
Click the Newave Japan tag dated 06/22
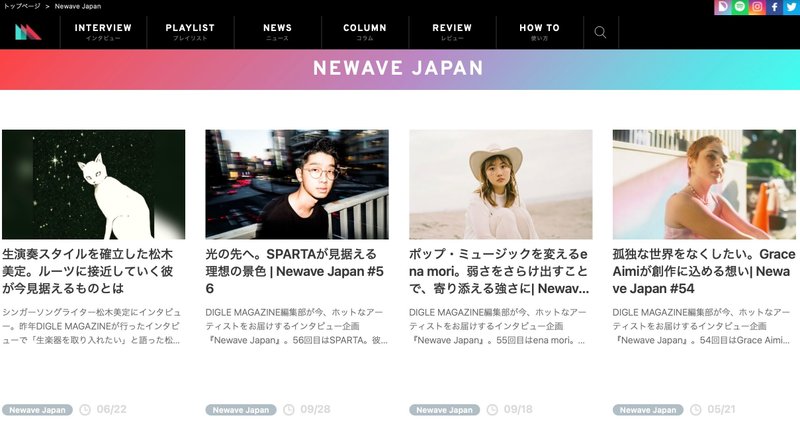[37, 410]
